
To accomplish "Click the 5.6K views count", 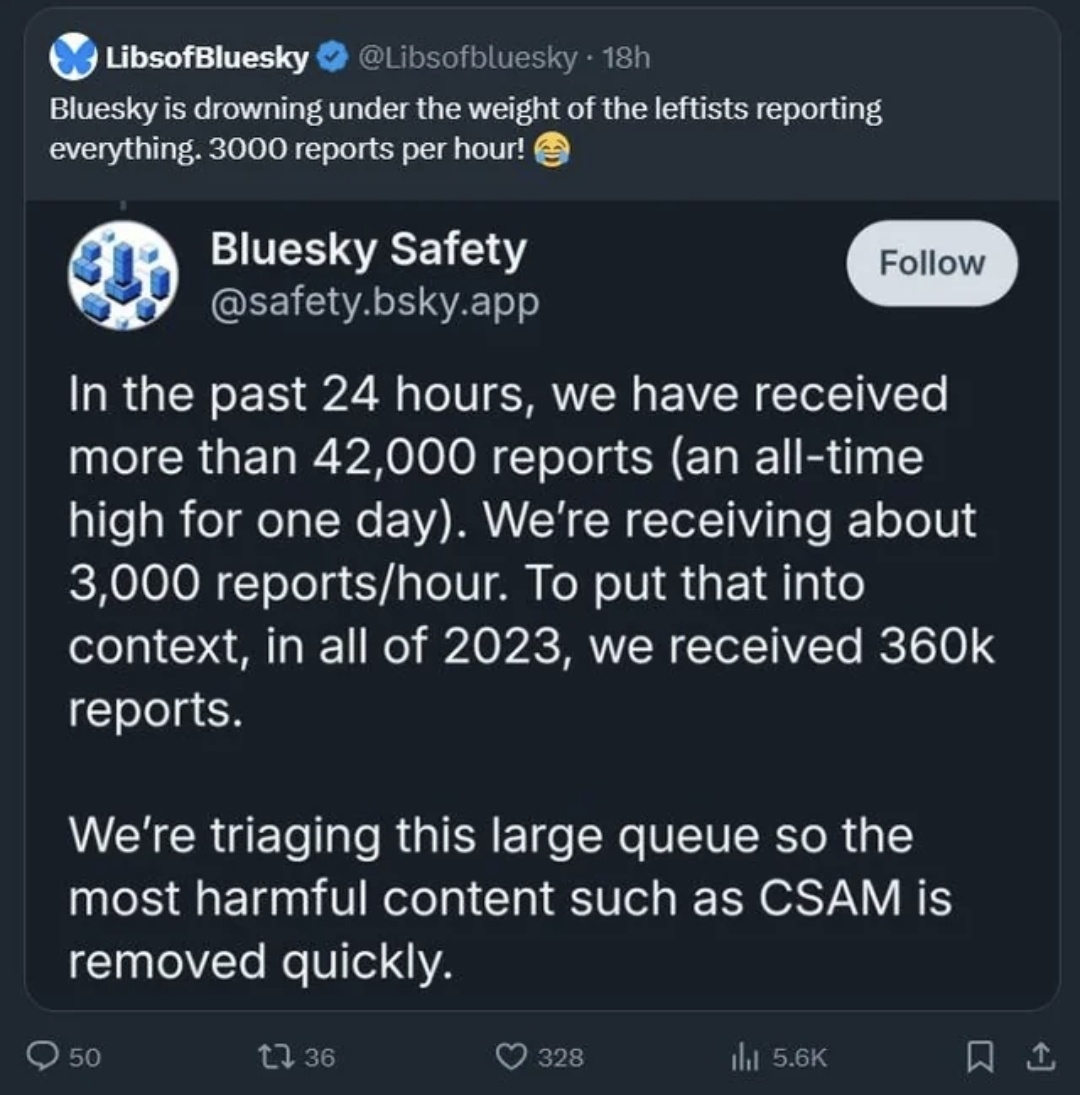I will click(799, 1057).
